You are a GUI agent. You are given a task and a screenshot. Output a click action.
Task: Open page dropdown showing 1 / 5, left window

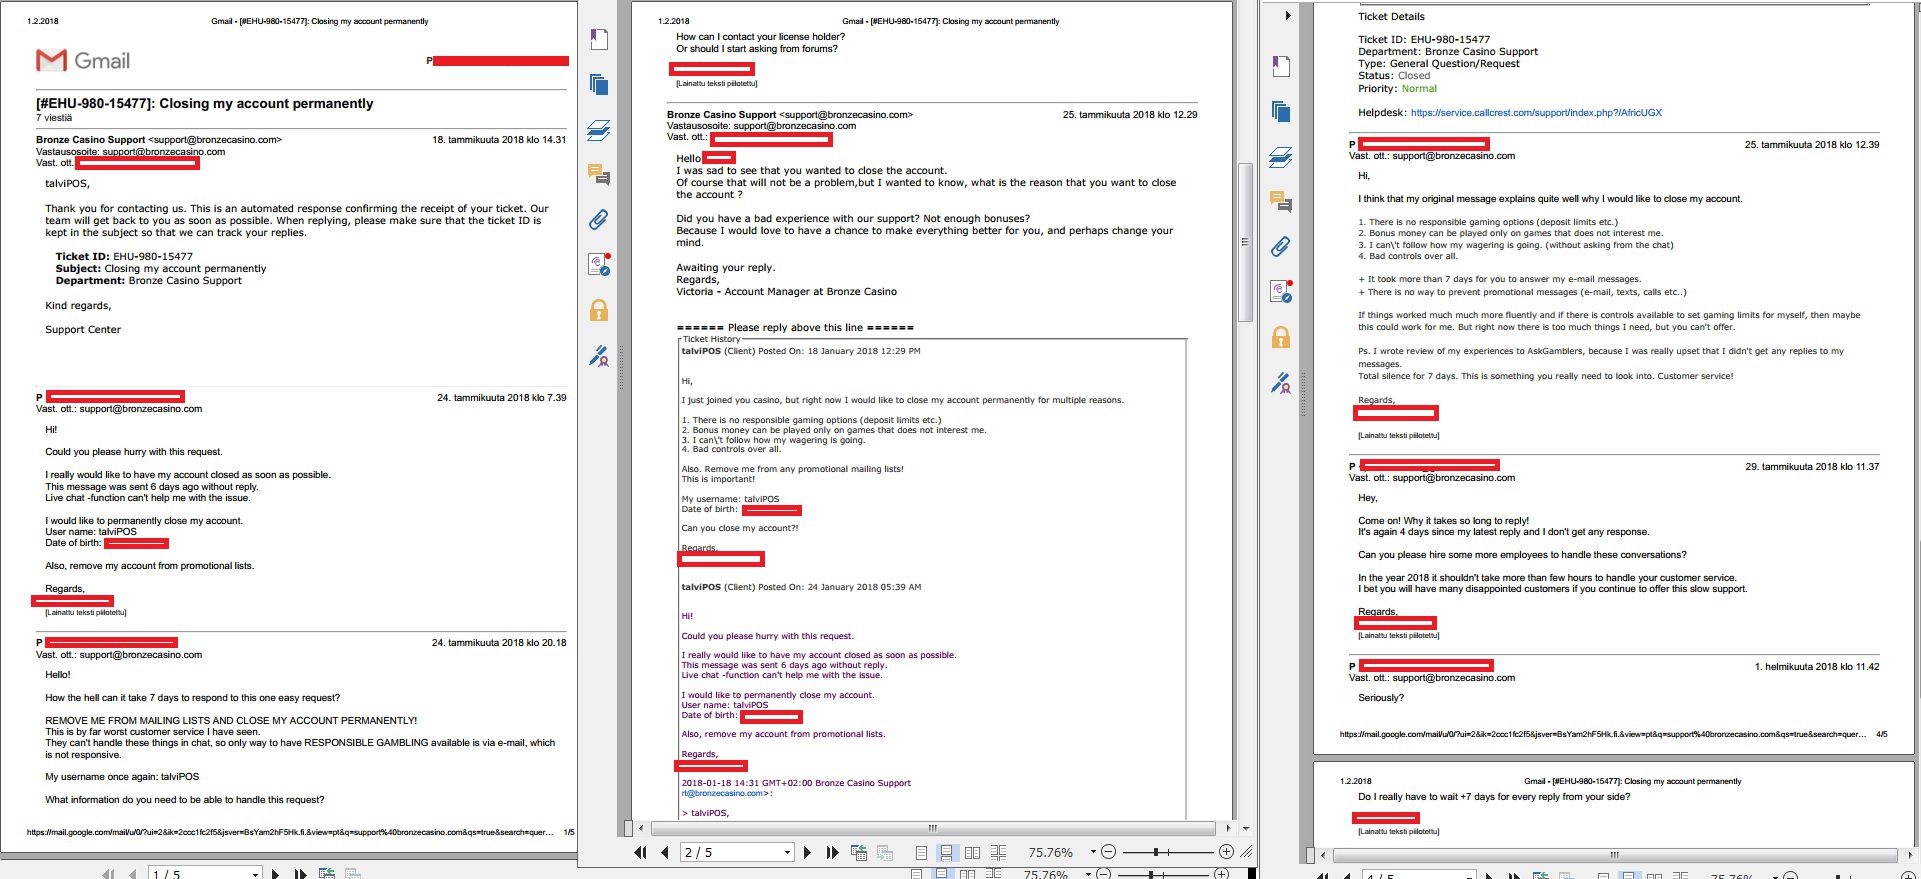(255, 874)
